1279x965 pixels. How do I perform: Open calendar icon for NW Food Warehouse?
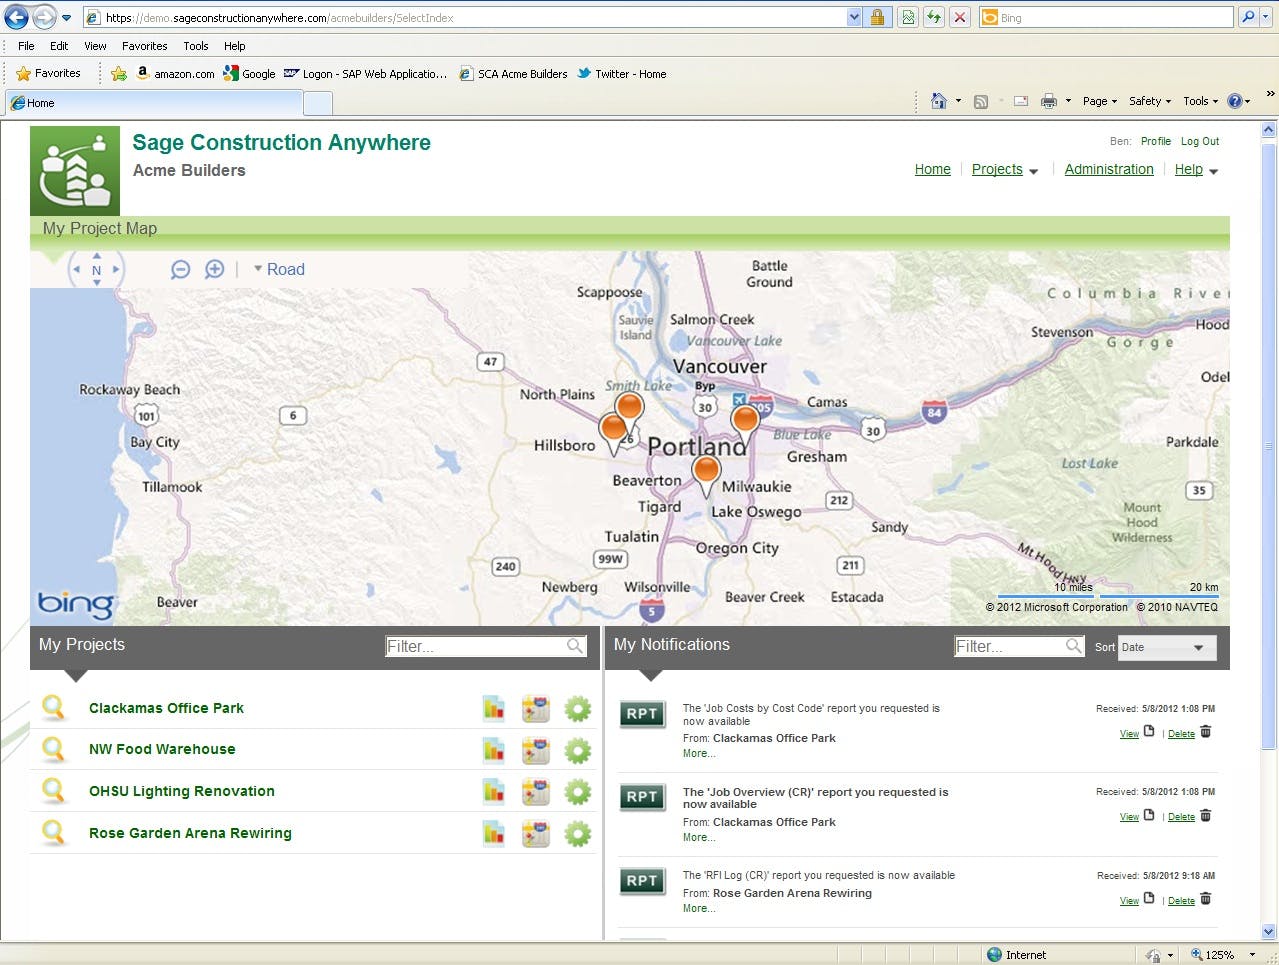tap(536, 750)
